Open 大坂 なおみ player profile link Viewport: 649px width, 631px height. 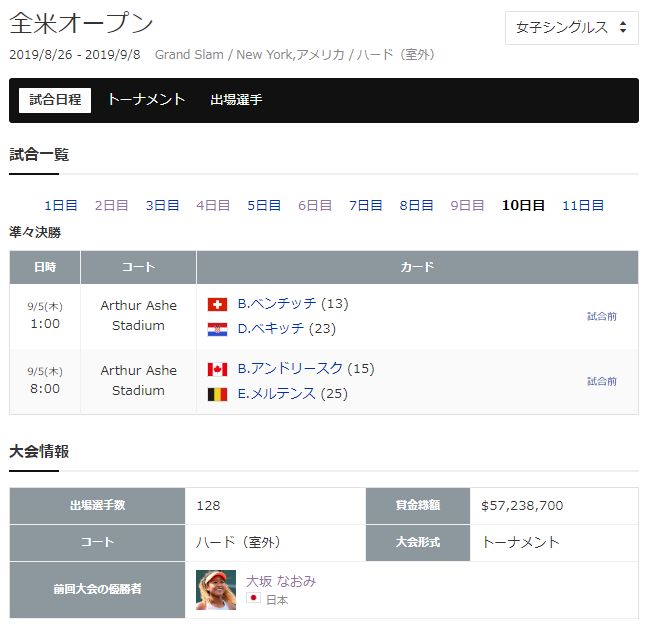[x=281, y=581]
